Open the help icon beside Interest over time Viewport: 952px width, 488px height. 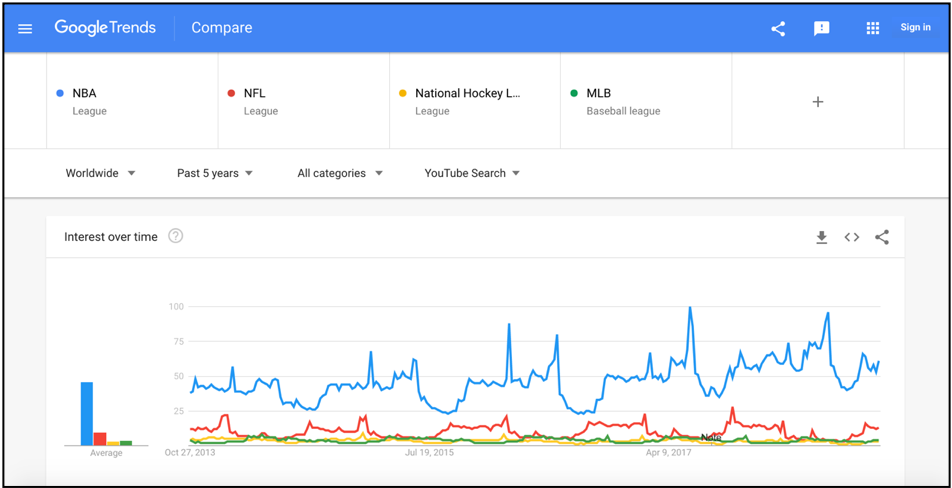tap(176, 236)
